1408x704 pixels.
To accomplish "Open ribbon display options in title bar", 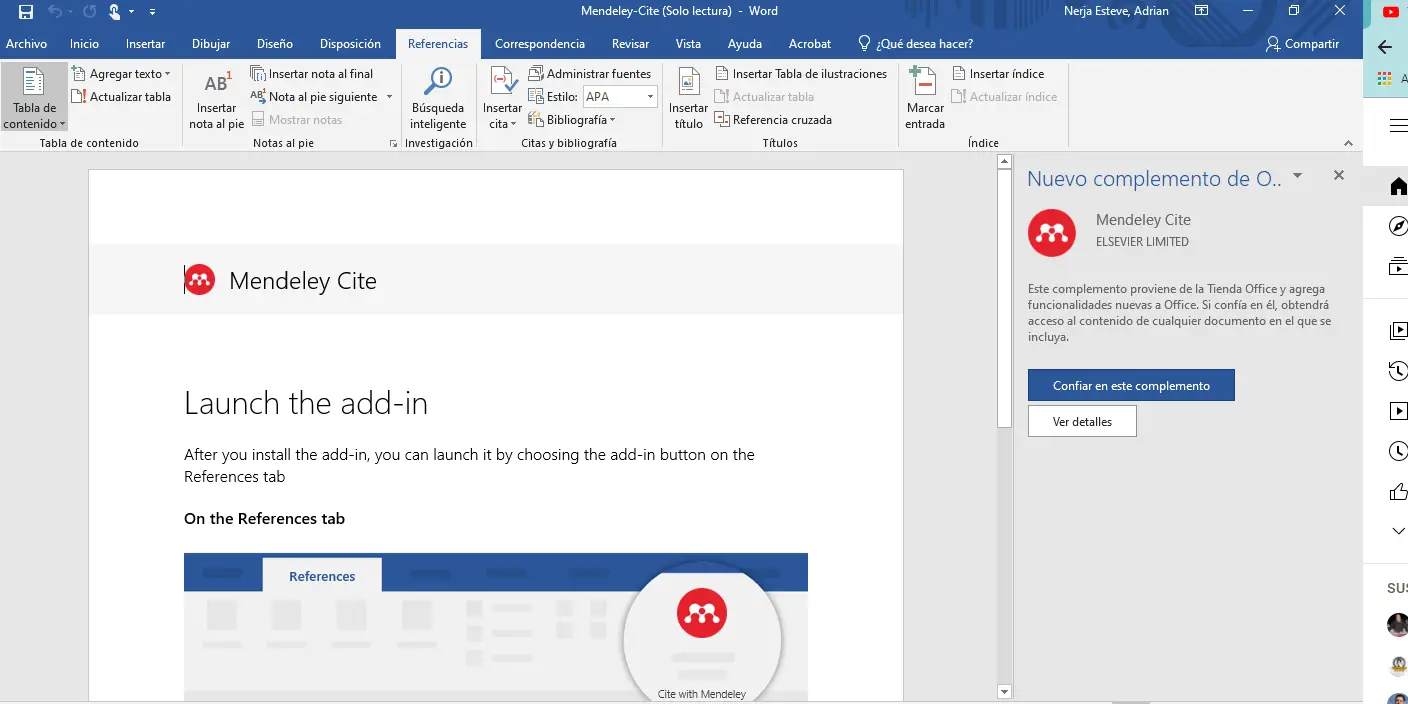I will click(1202, 11).
